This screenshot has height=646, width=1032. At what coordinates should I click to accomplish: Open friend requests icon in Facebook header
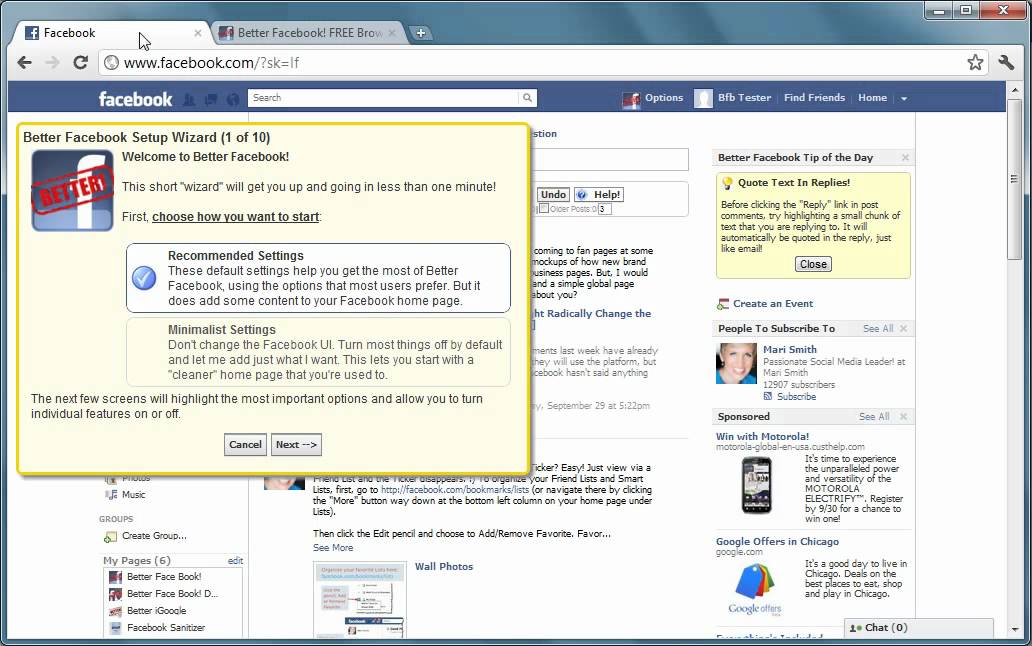click(x=189, y=99)
